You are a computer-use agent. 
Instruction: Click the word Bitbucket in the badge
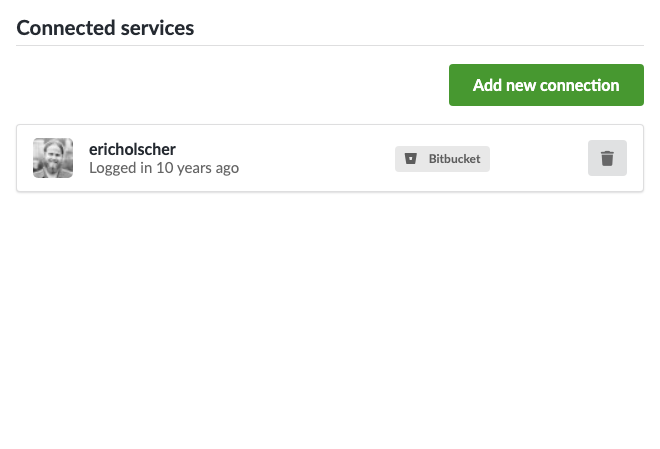pos(454,159)
